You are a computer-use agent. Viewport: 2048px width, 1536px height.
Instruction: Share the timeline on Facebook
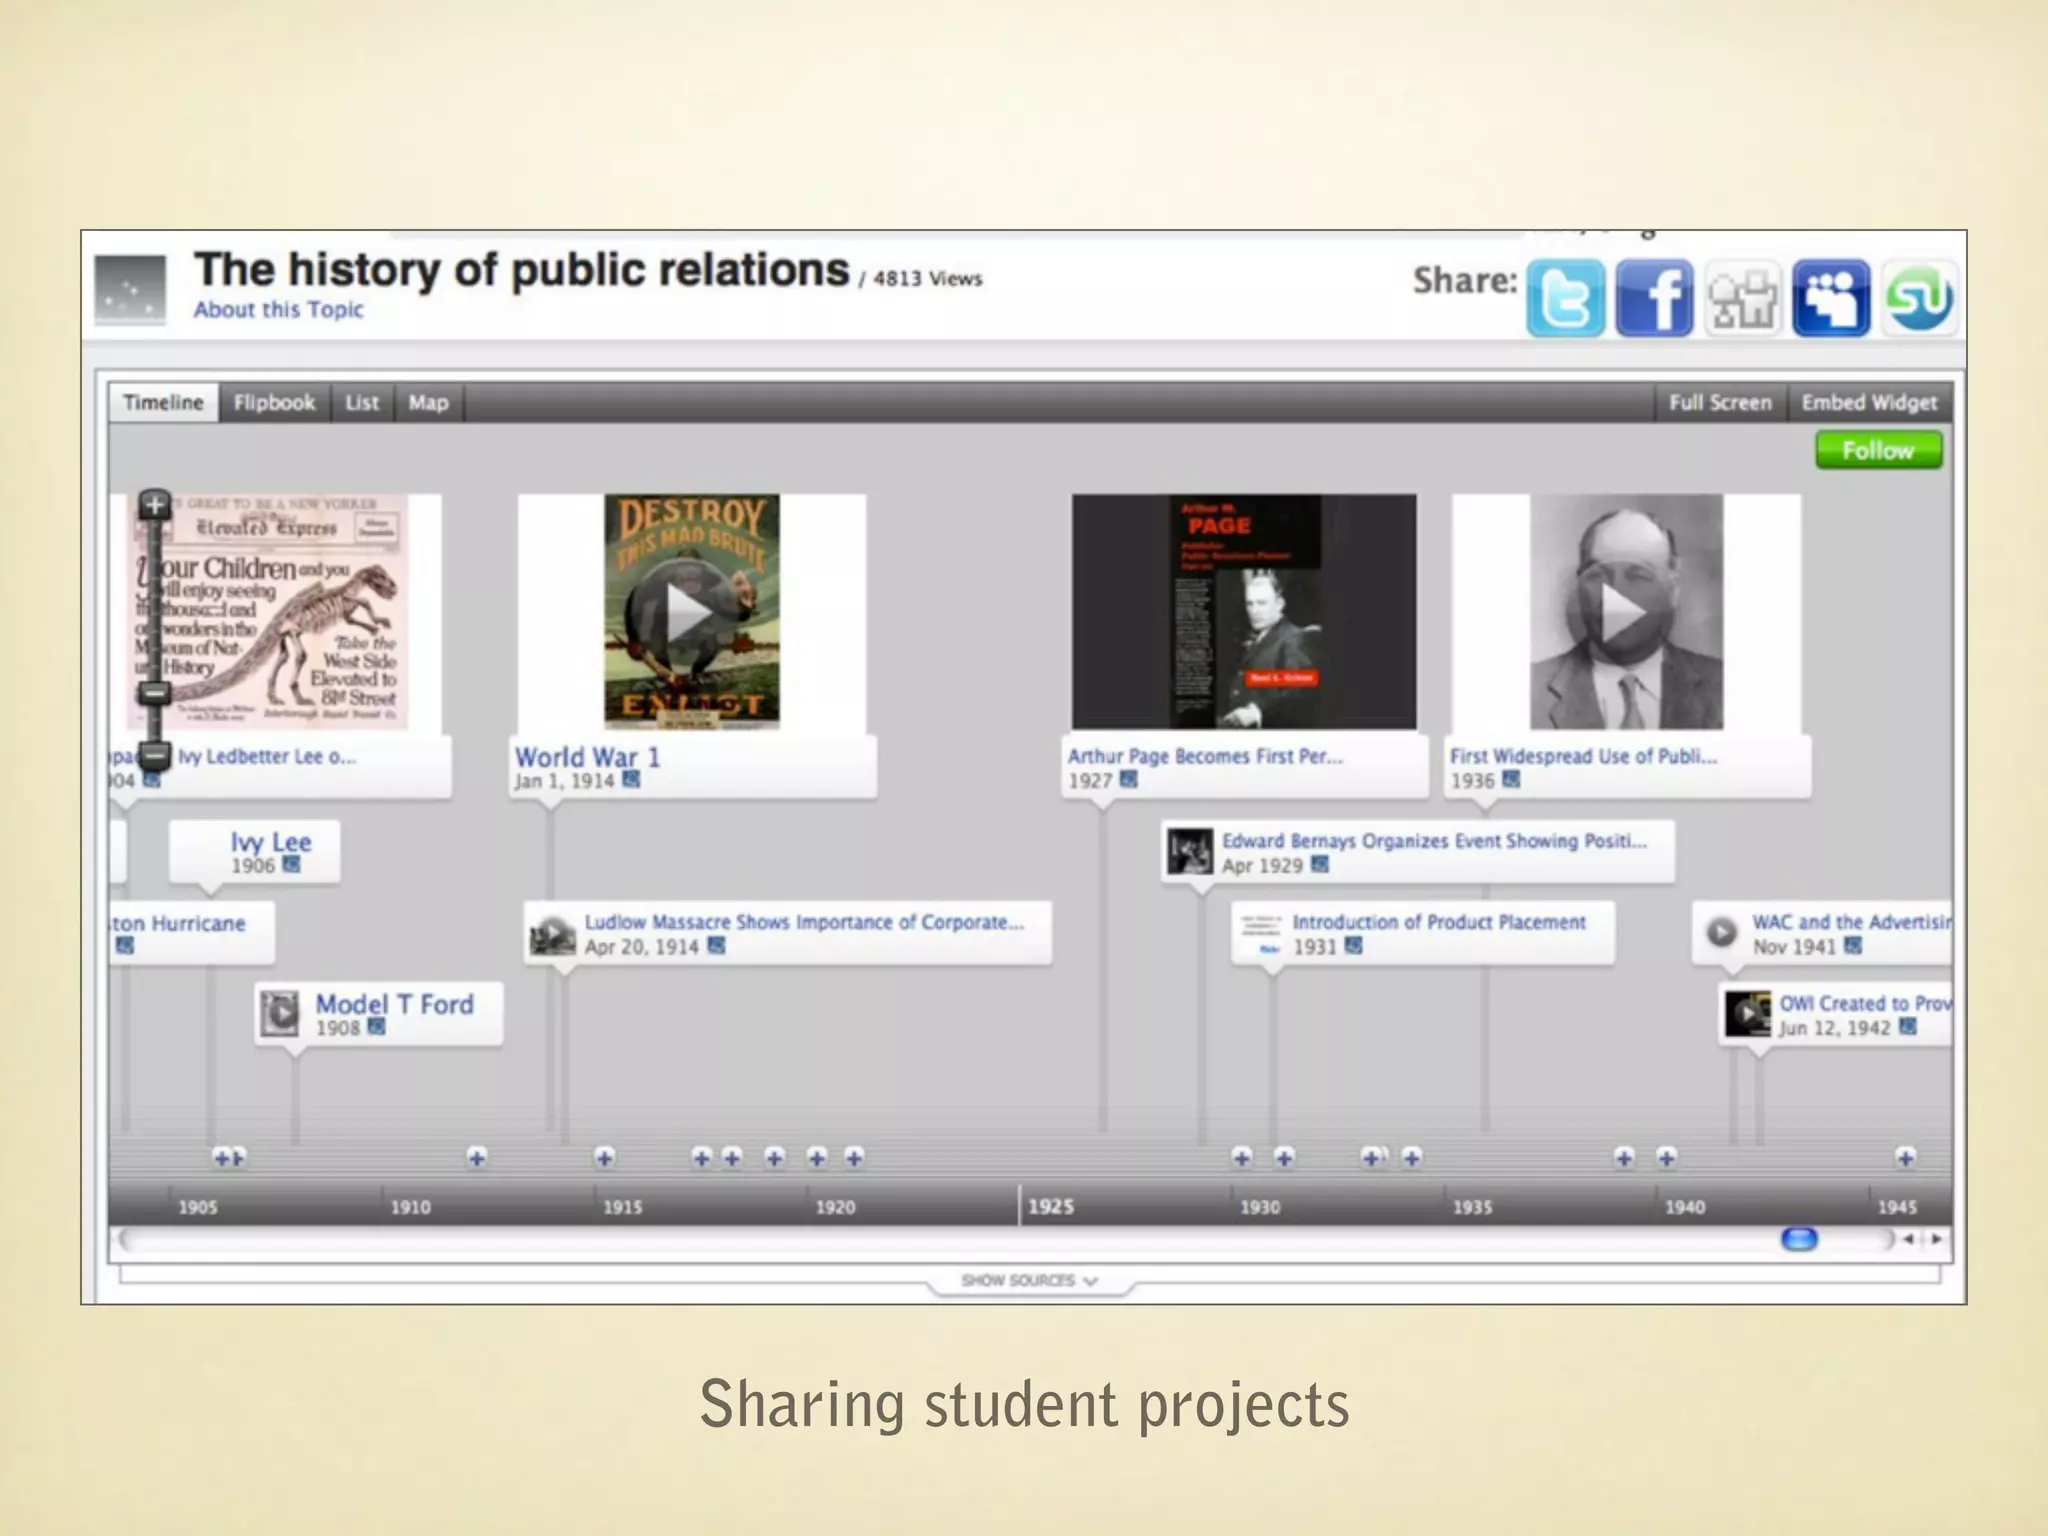tap(1654, 298)
